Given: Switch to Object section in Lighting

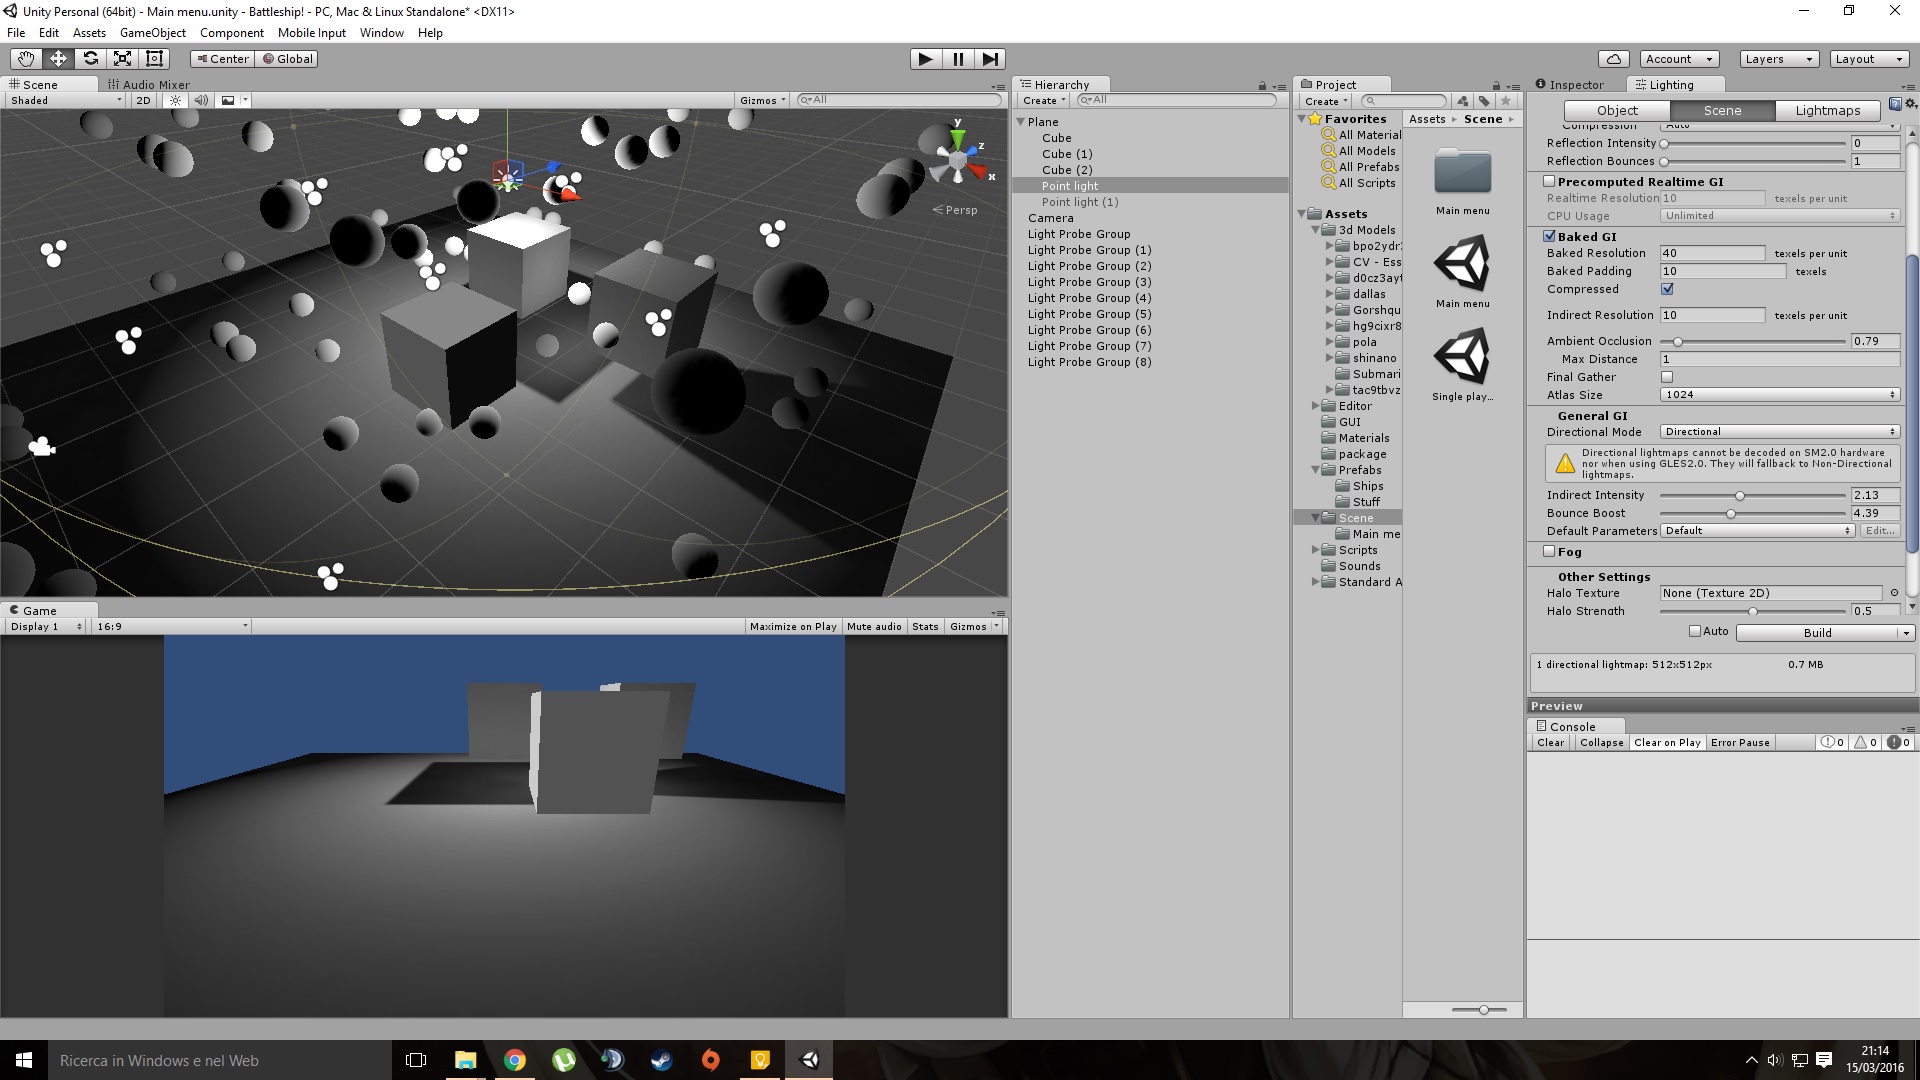Looking at the screenshot, I should point(1617,111).
